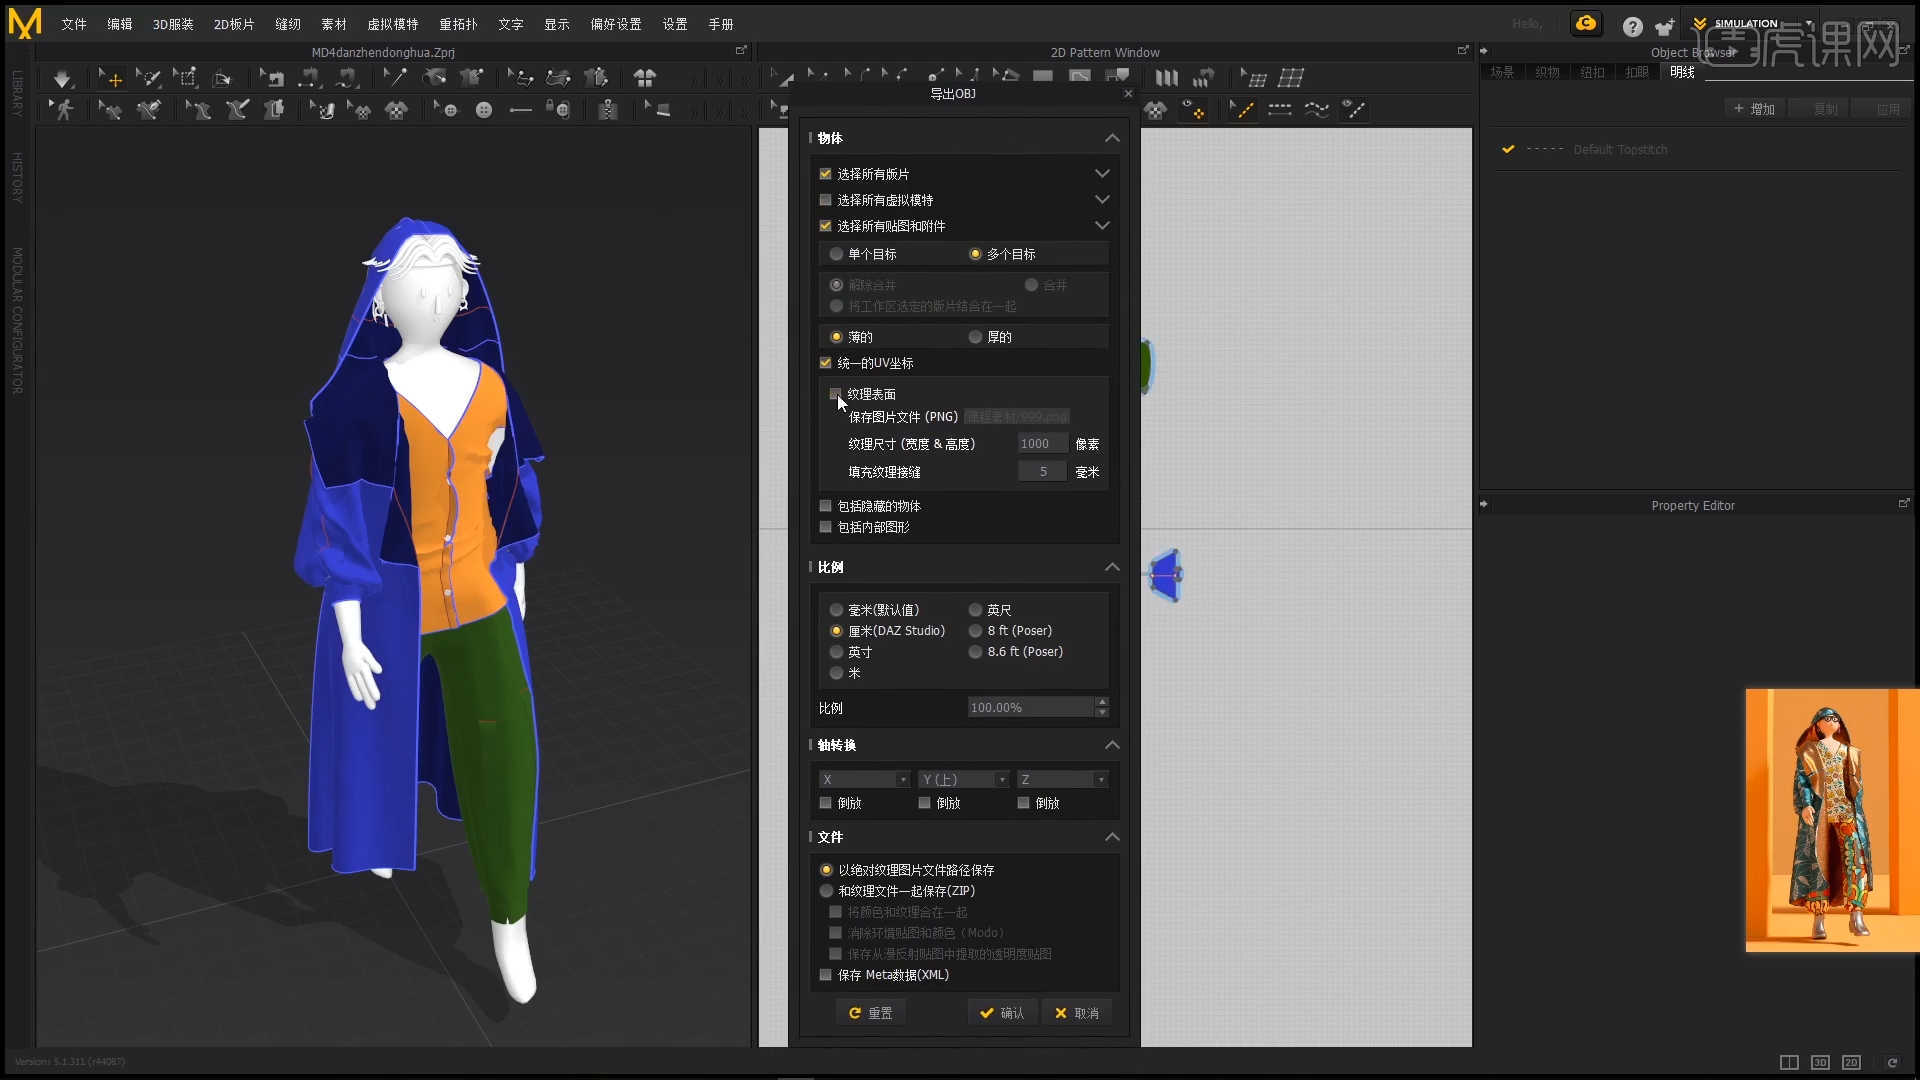Screen dimensions: 1920x1080
Task: Collapse the 比例 section header
Action: pyautogui.click(x=1111, y=567)
